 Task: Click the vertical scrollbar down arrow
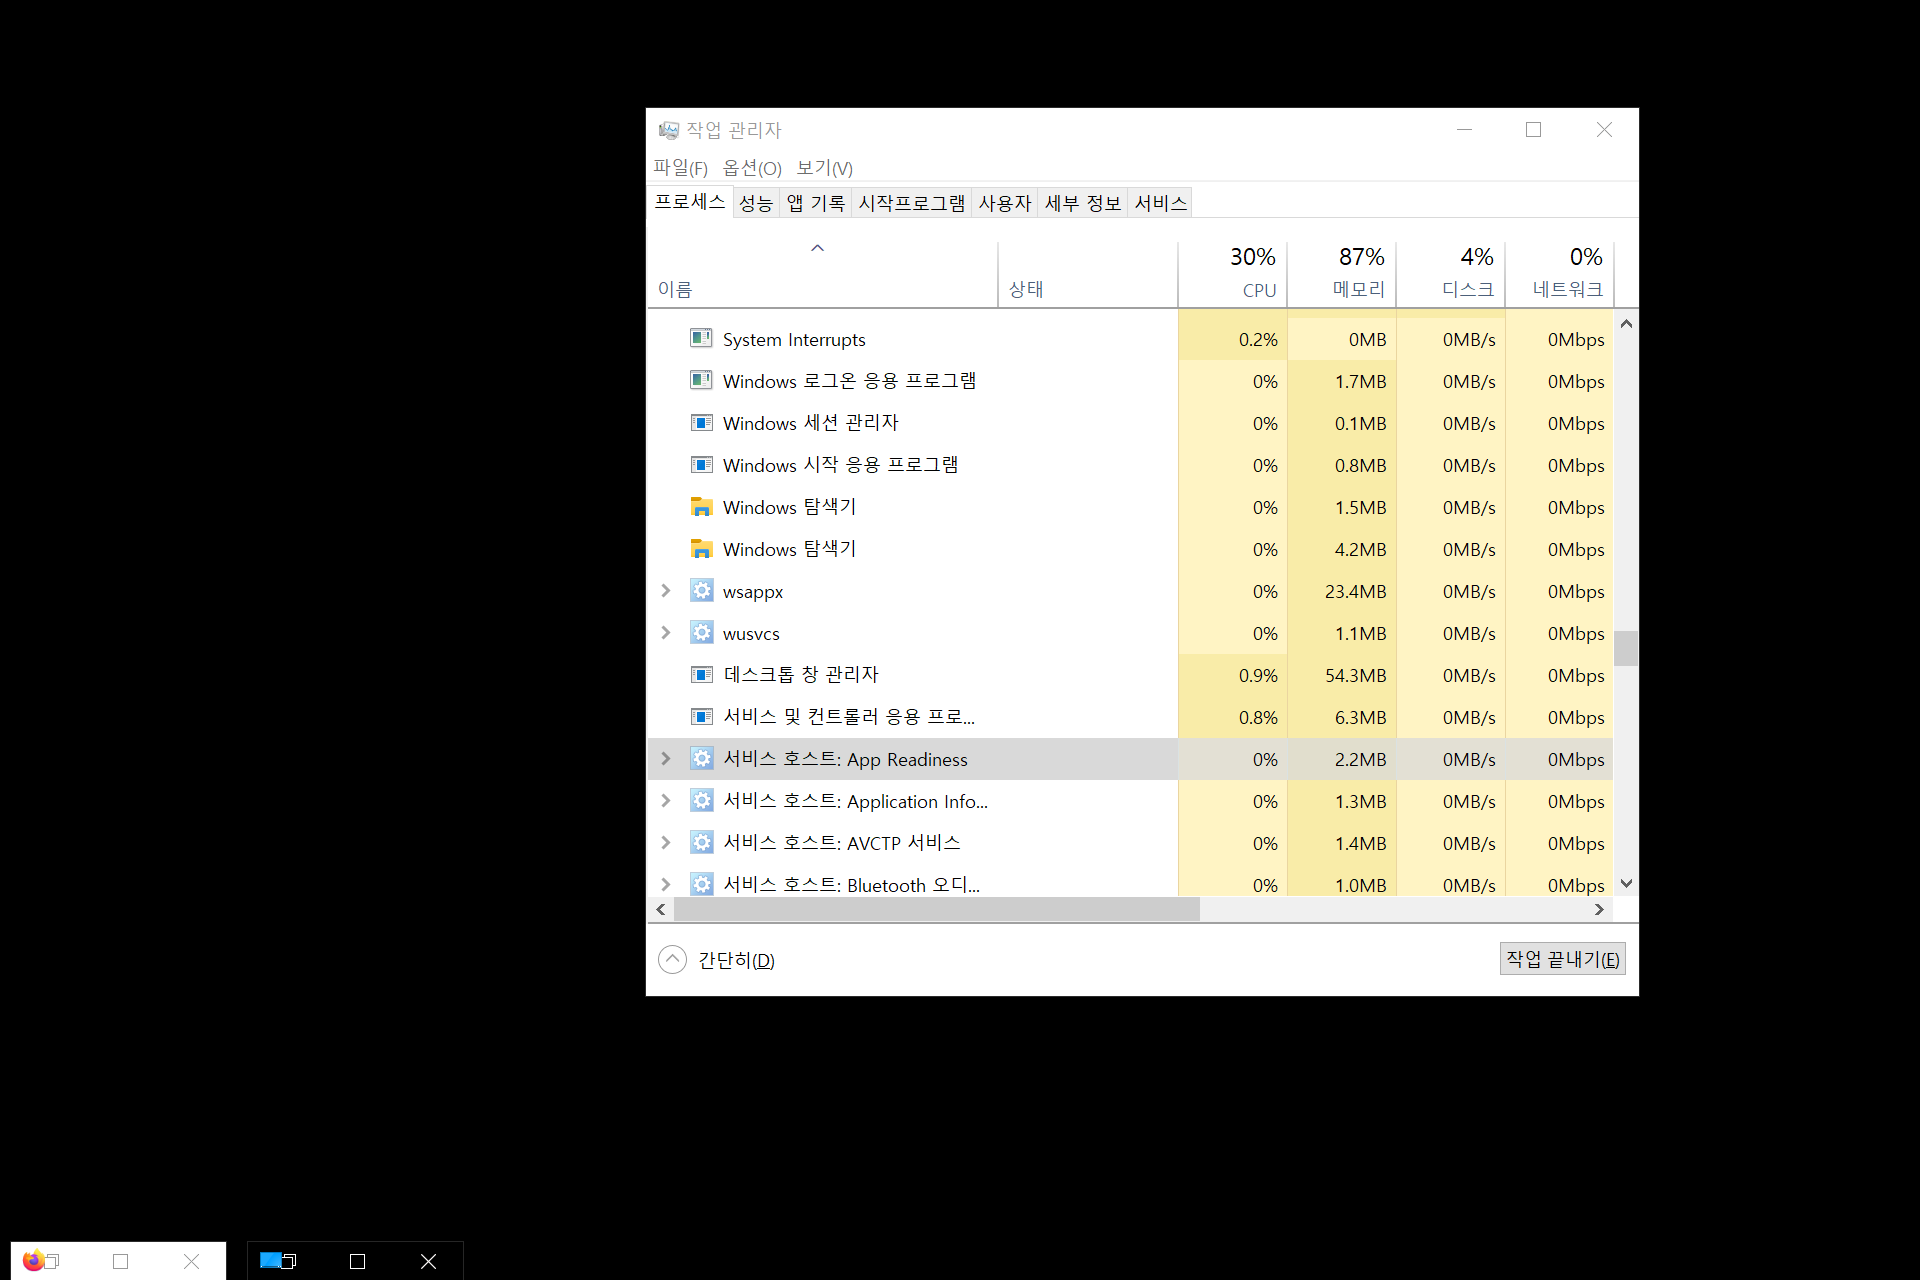point(1626,883)
